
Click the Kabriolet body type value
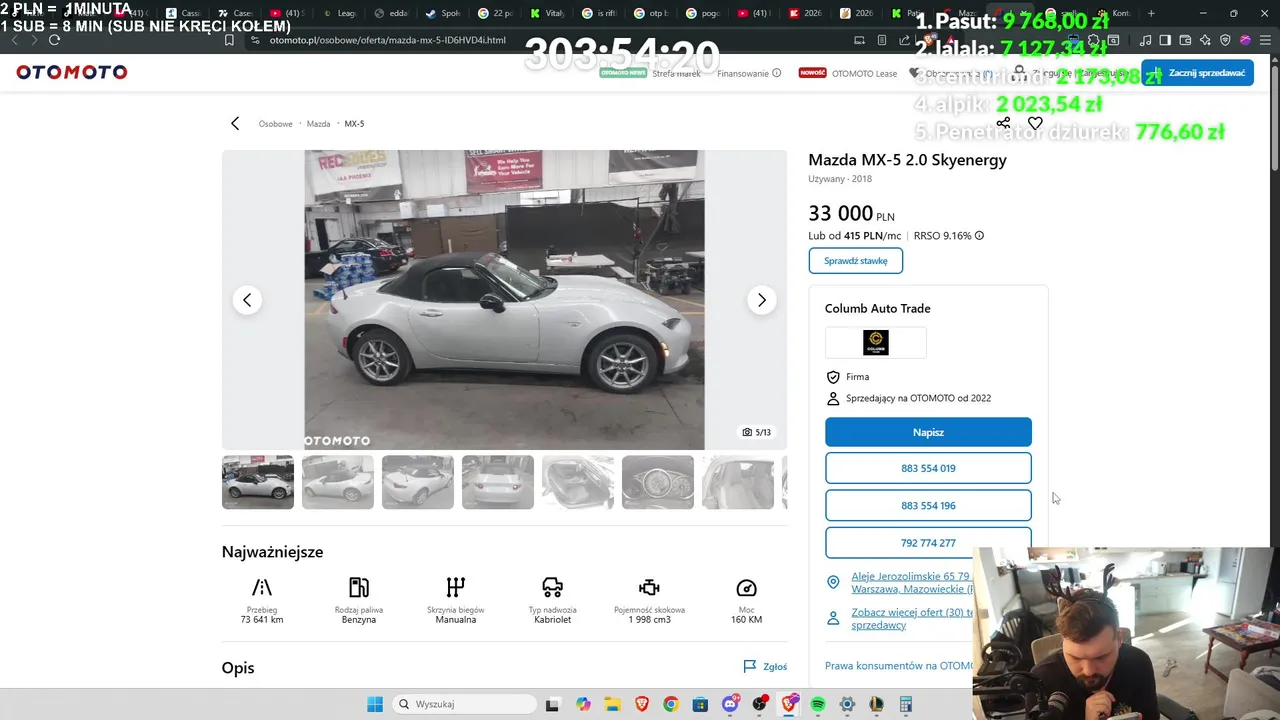[x=553, y=620]
